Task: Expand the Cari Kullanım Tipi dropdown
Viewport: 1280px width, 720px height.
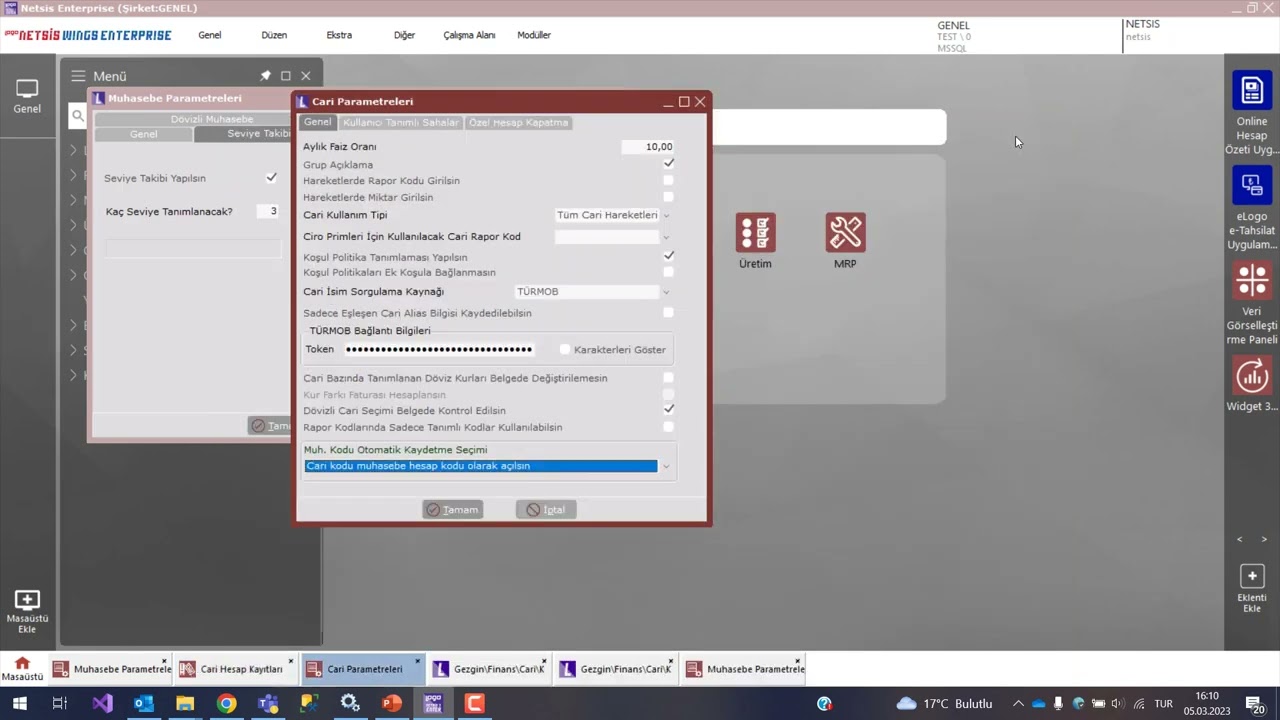Action: click(666, 215)
